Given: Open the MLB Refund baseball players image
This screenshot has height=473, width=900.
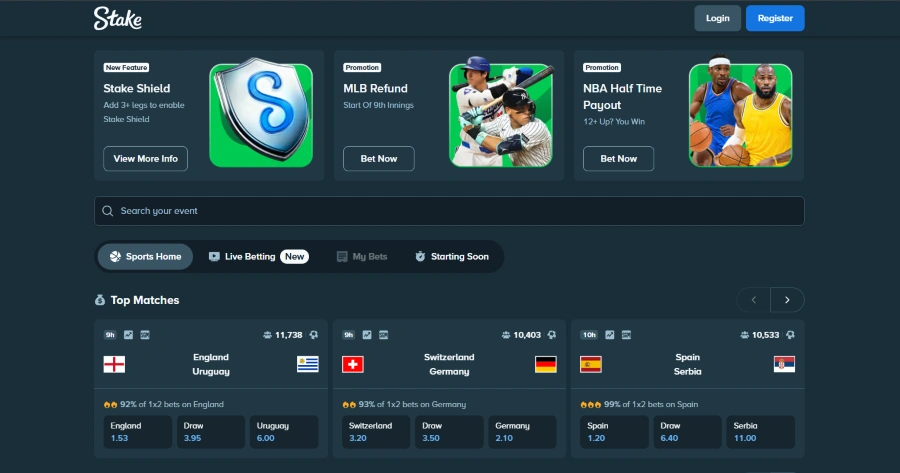Looking at the screenshot, I should click(501, 114).
